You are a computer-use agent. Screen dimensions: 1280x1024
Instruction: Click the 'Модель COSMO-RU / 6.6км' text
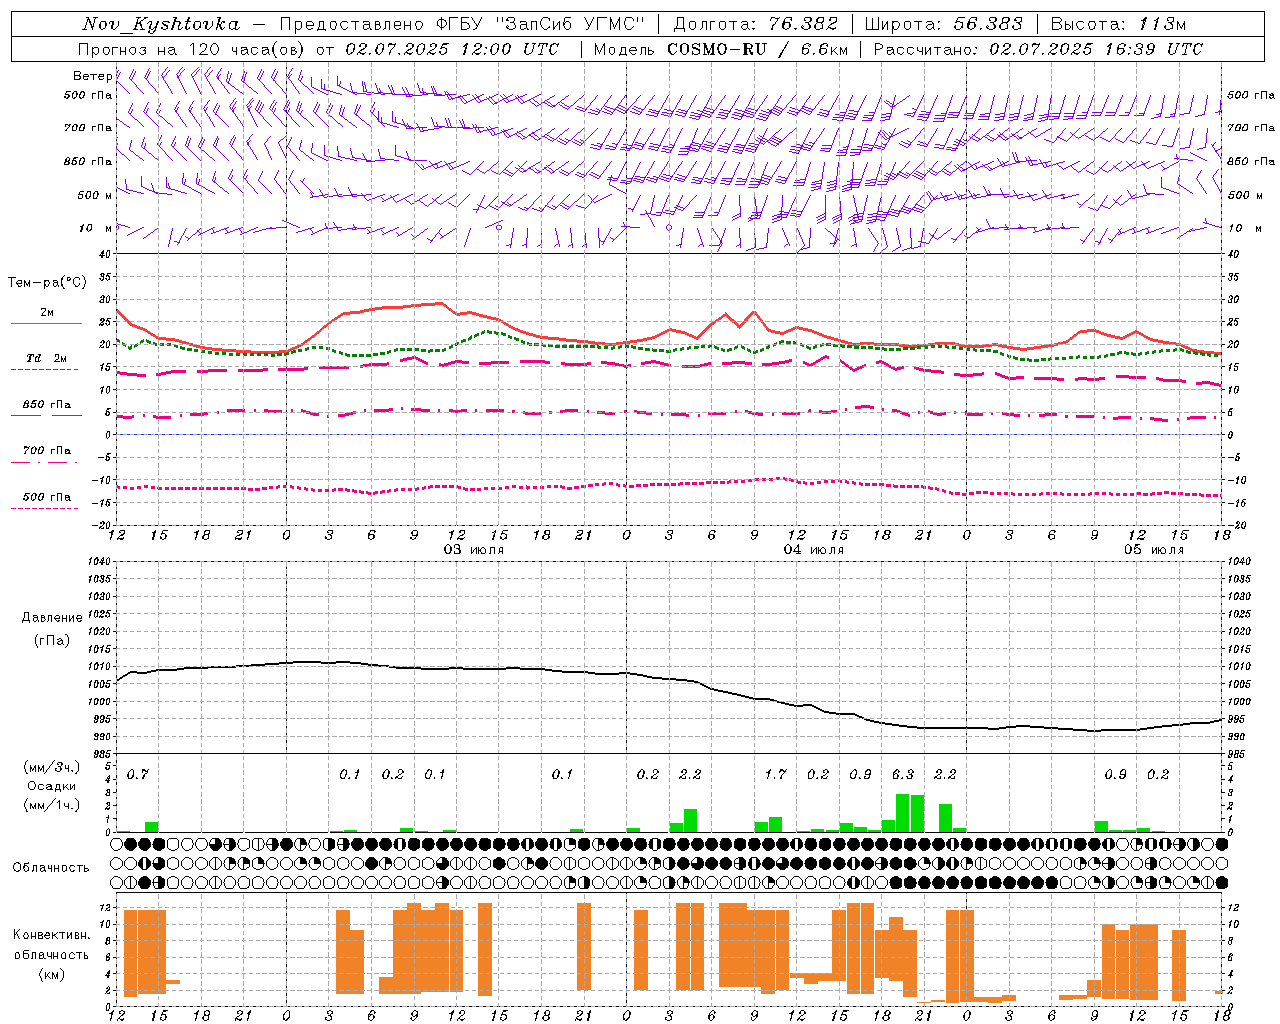[720, 49]
